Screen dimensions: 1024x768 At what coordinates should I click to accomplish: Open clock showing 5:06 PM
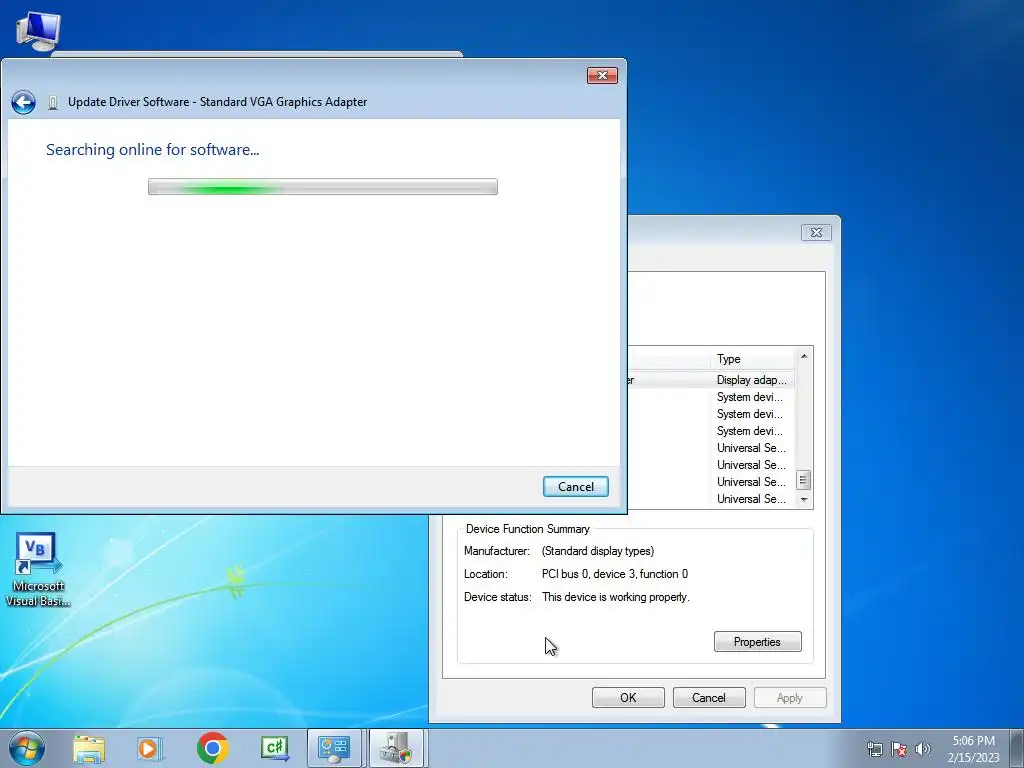tap(973, 749)
